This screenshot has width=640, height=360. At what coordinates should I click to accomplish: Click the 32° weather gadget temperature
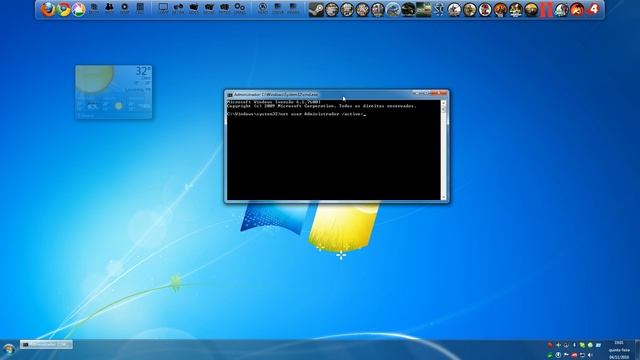click(143, 71)
